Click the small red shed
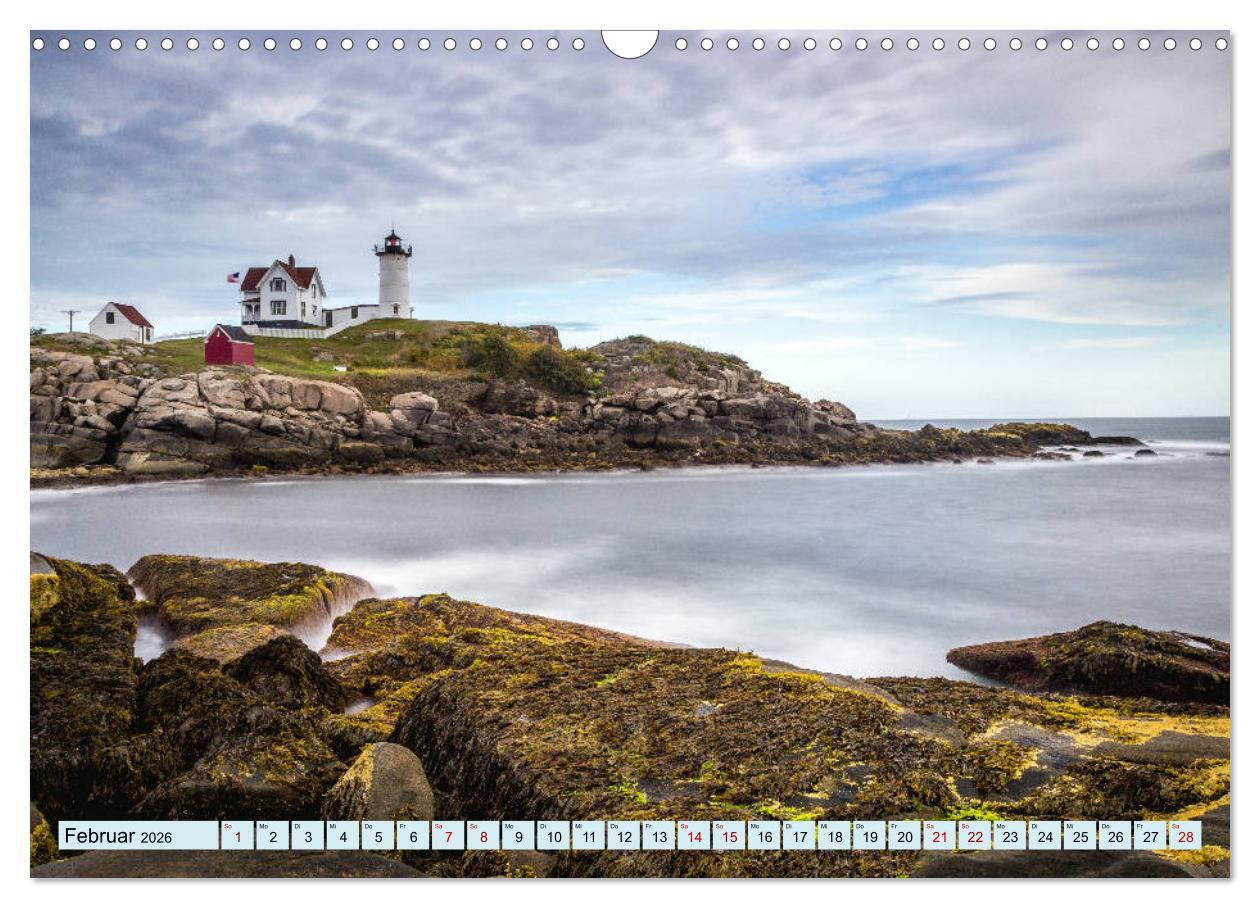Screen dimensions: 1260x908 tap(229, 347)
